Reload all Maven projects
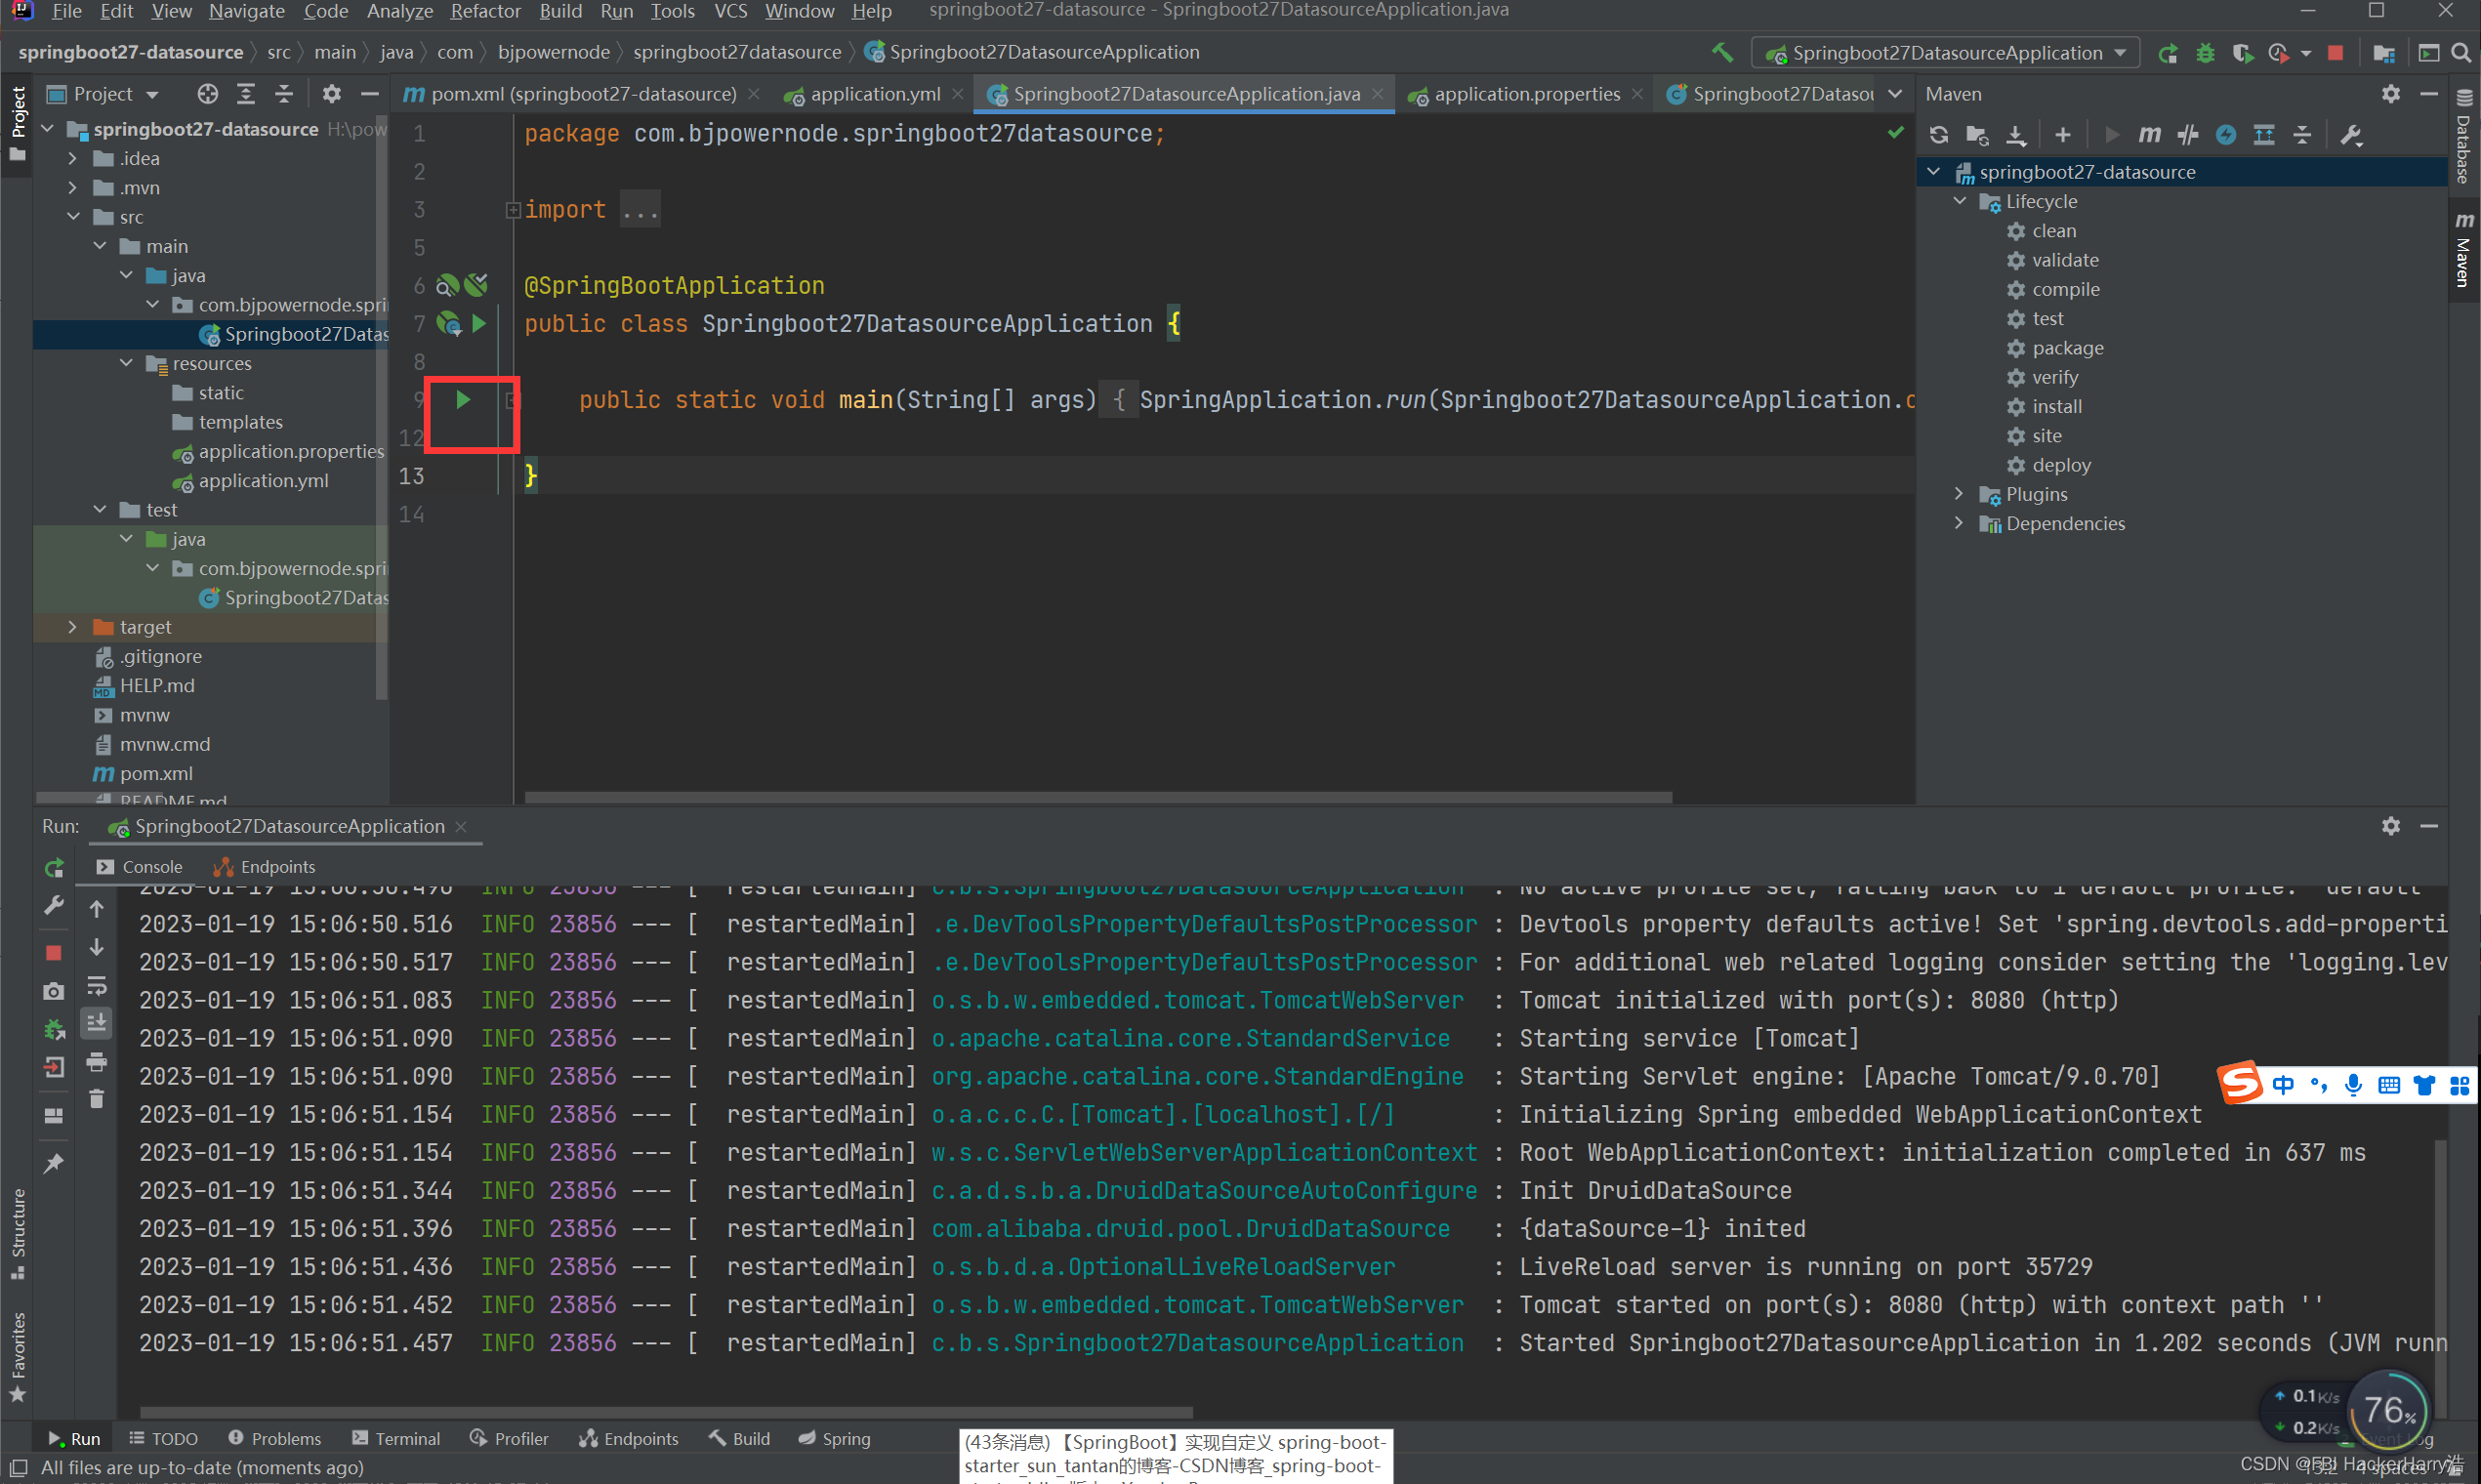2481x1484 pixels. point(1938,134)
